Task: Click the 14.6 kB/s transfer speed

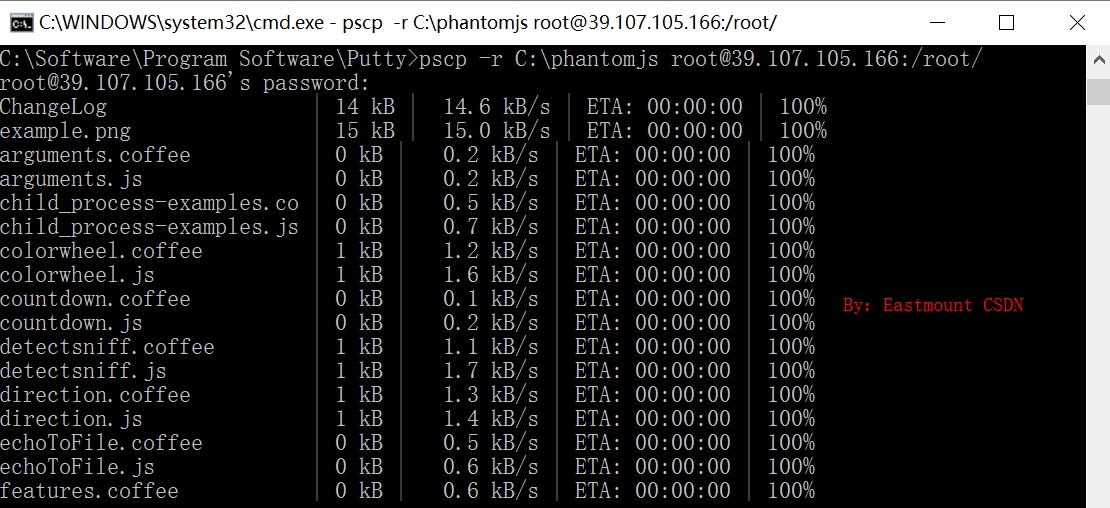Action: click(497, 107)
